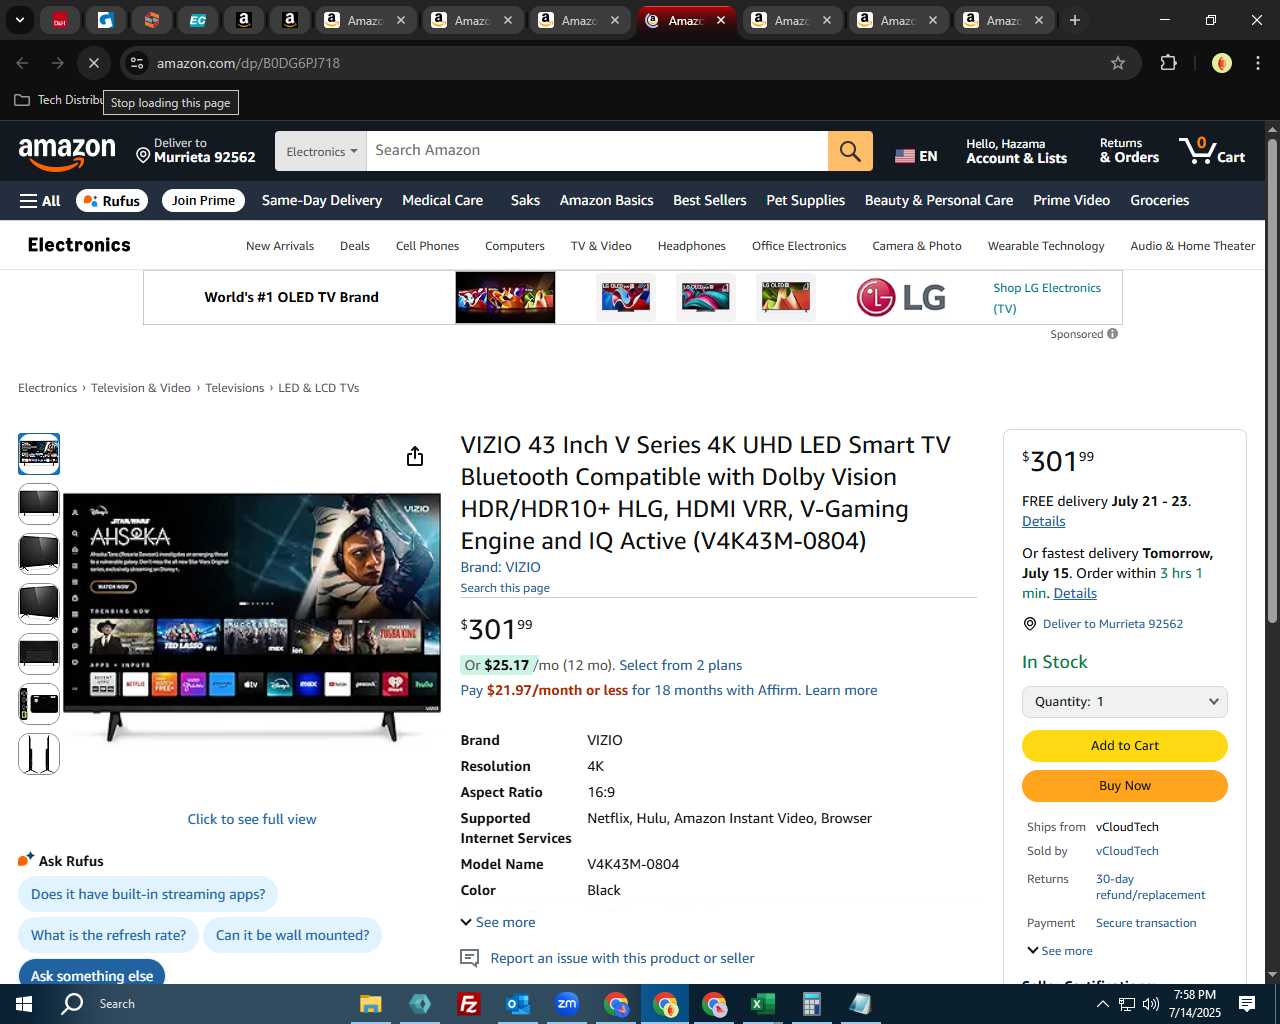Switch to the pinned D&H tab

[60, 20]
